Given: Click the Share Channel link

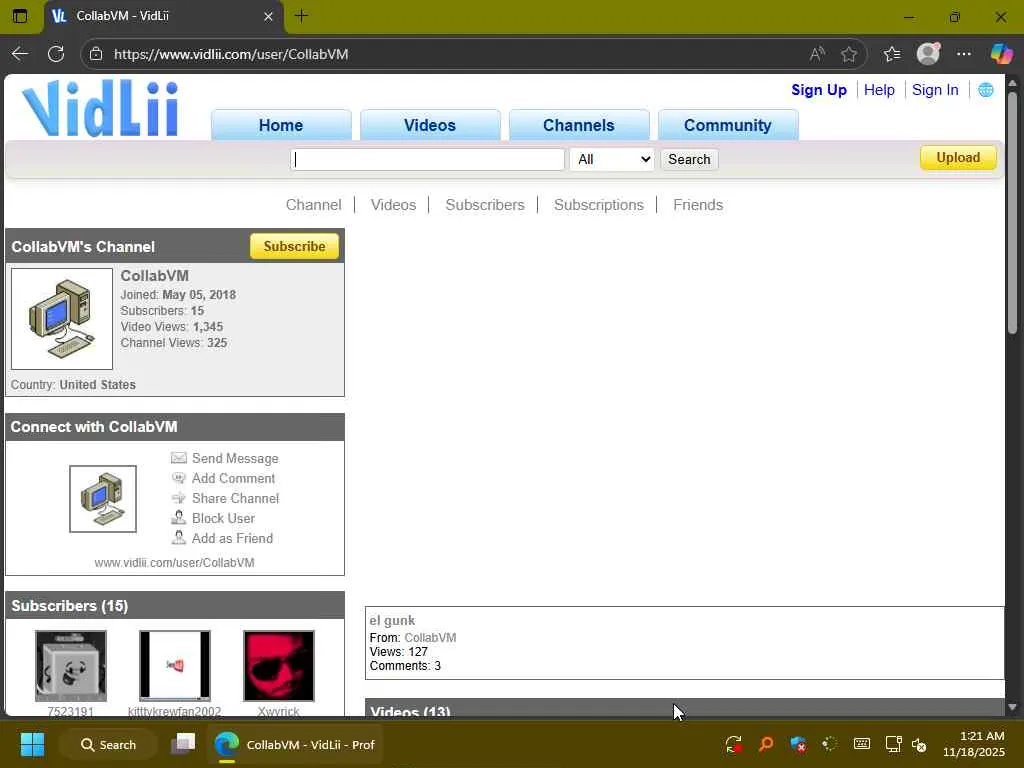Looking at the screenshot, I should (235, 498).
